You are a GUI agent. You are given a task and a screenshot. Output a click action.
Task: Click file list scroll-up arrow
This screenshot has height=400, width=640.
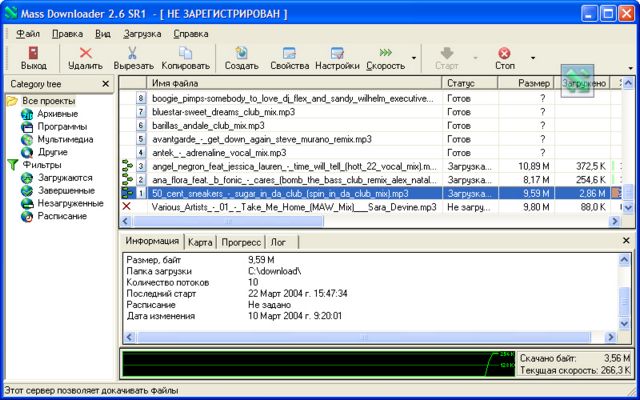(629, 83)
